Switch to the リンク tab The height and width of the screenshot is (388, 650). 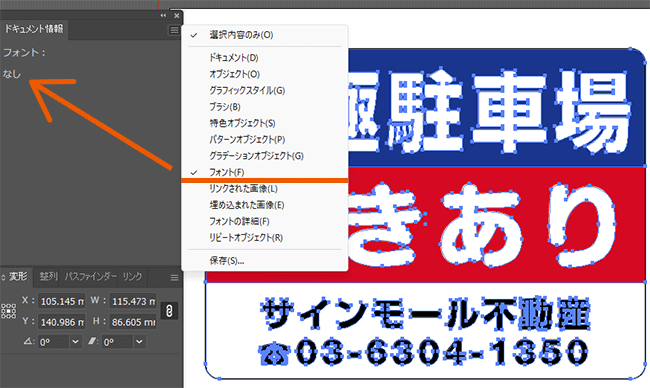click(132, 276)
